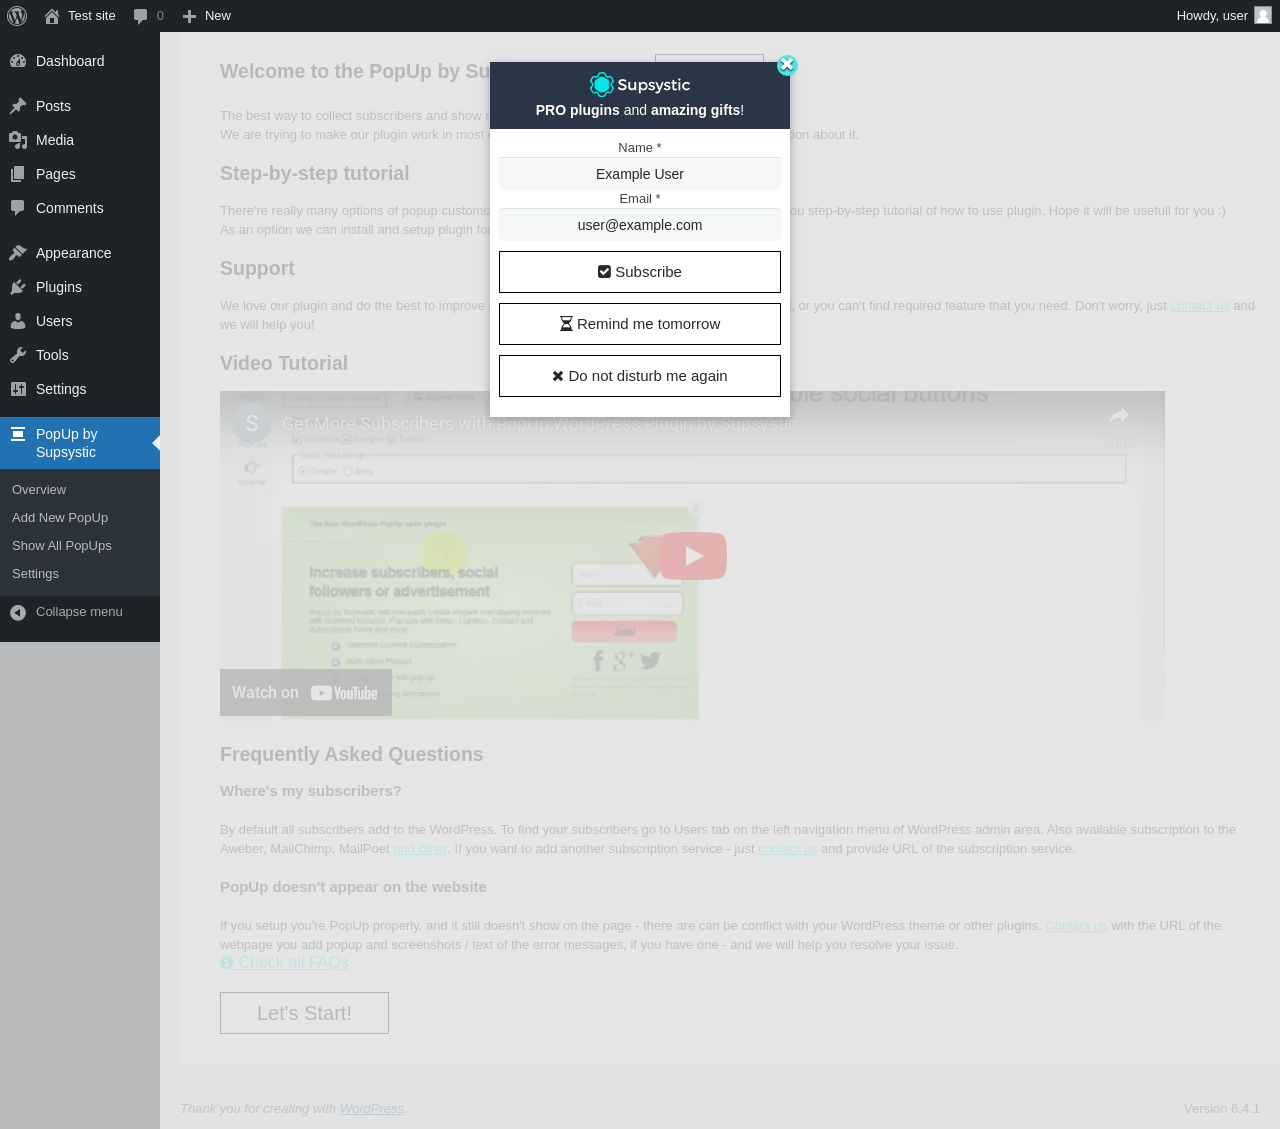This screenshot has height=1129, width=1280.
Task: Click the Let's Start! button
Action: pos(304,1013)
